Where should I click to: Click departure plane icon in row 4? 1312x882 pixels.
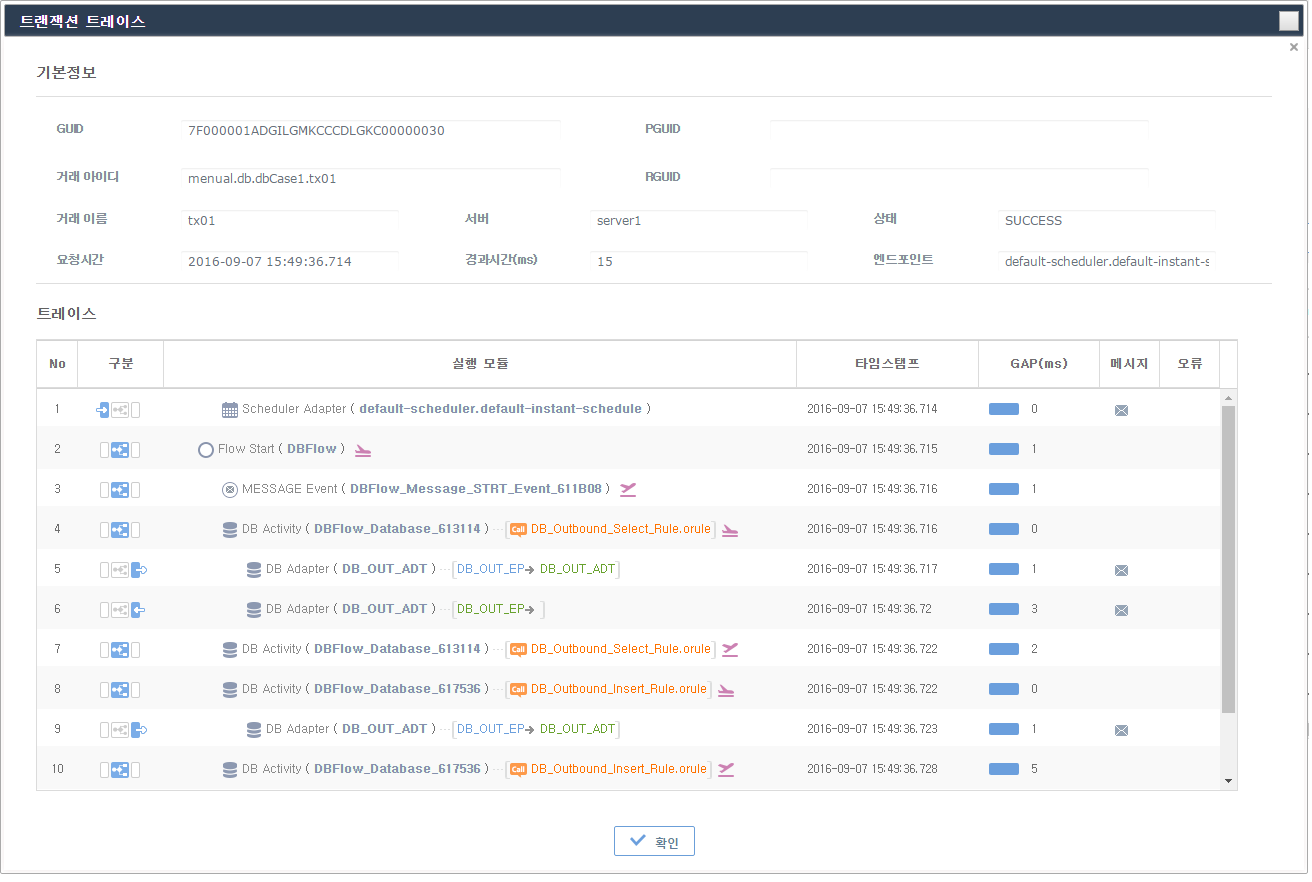point(730,530)
